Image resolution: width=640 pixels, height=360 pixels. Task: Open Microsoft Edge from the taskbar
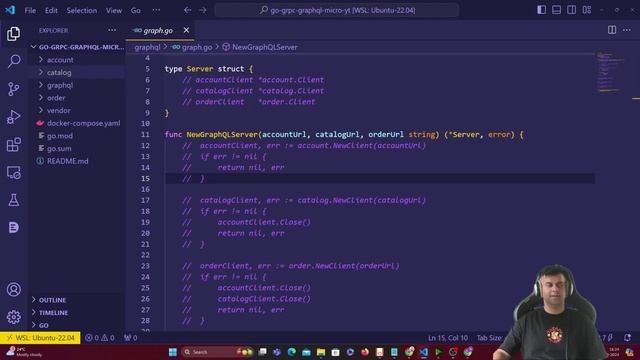pos(291,352)
